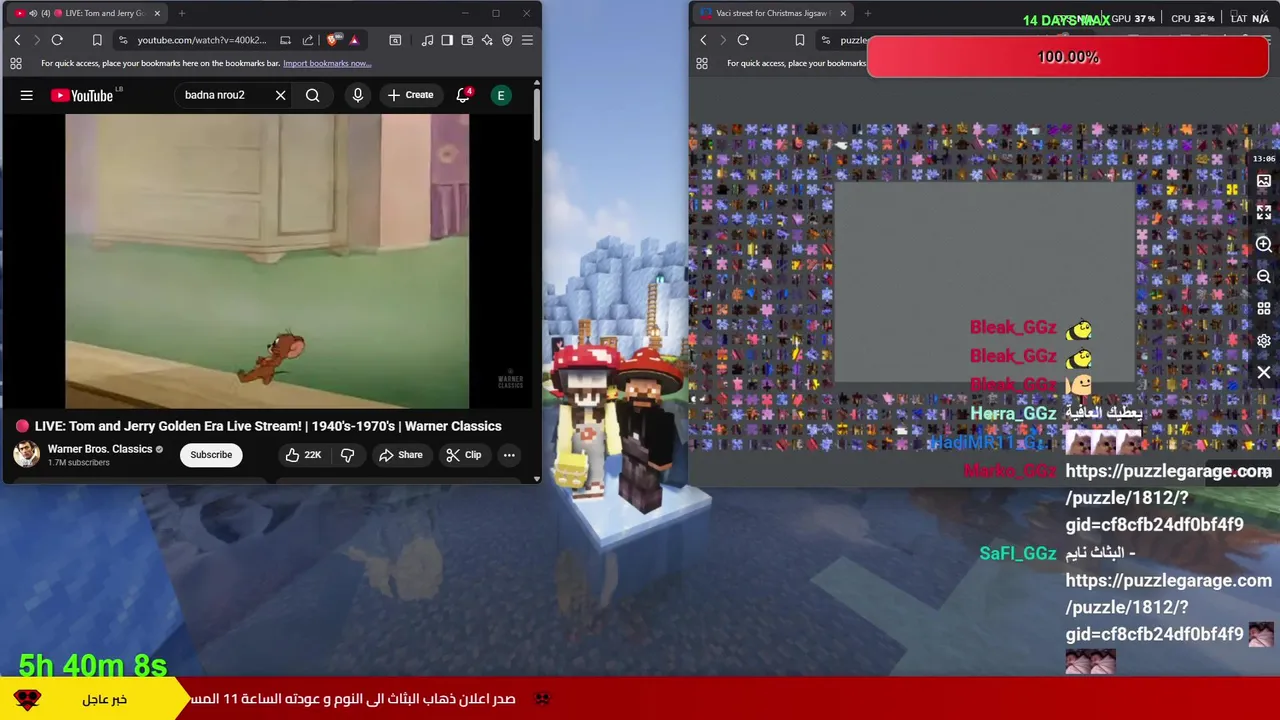This screenshot has height=720, width=1280.
Task: Open apps grid on YouTube window bookmarks bar
Action: [x=16, y=63]
